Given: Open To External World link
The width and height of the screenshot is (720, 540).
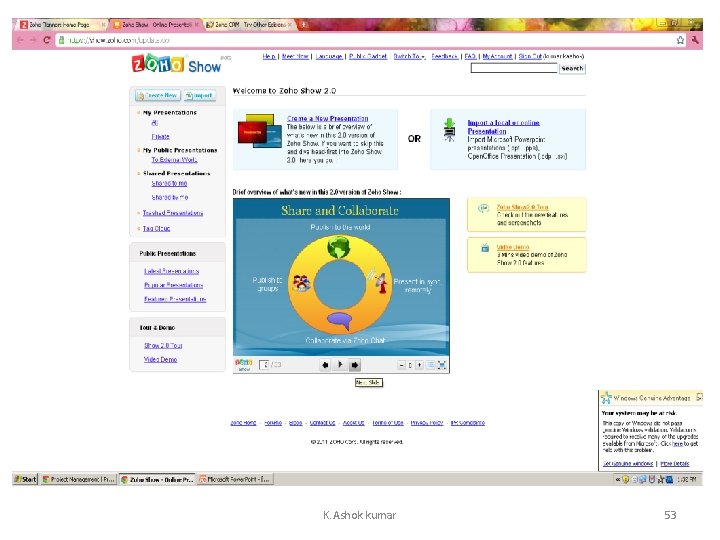Looking at the screenshot, I should coord(174,160).
